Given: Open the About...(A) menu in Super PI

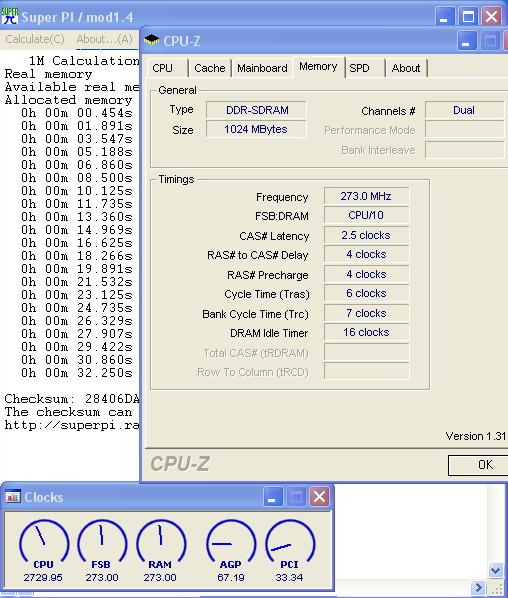Looking at the screenshot, I should 104,39.
